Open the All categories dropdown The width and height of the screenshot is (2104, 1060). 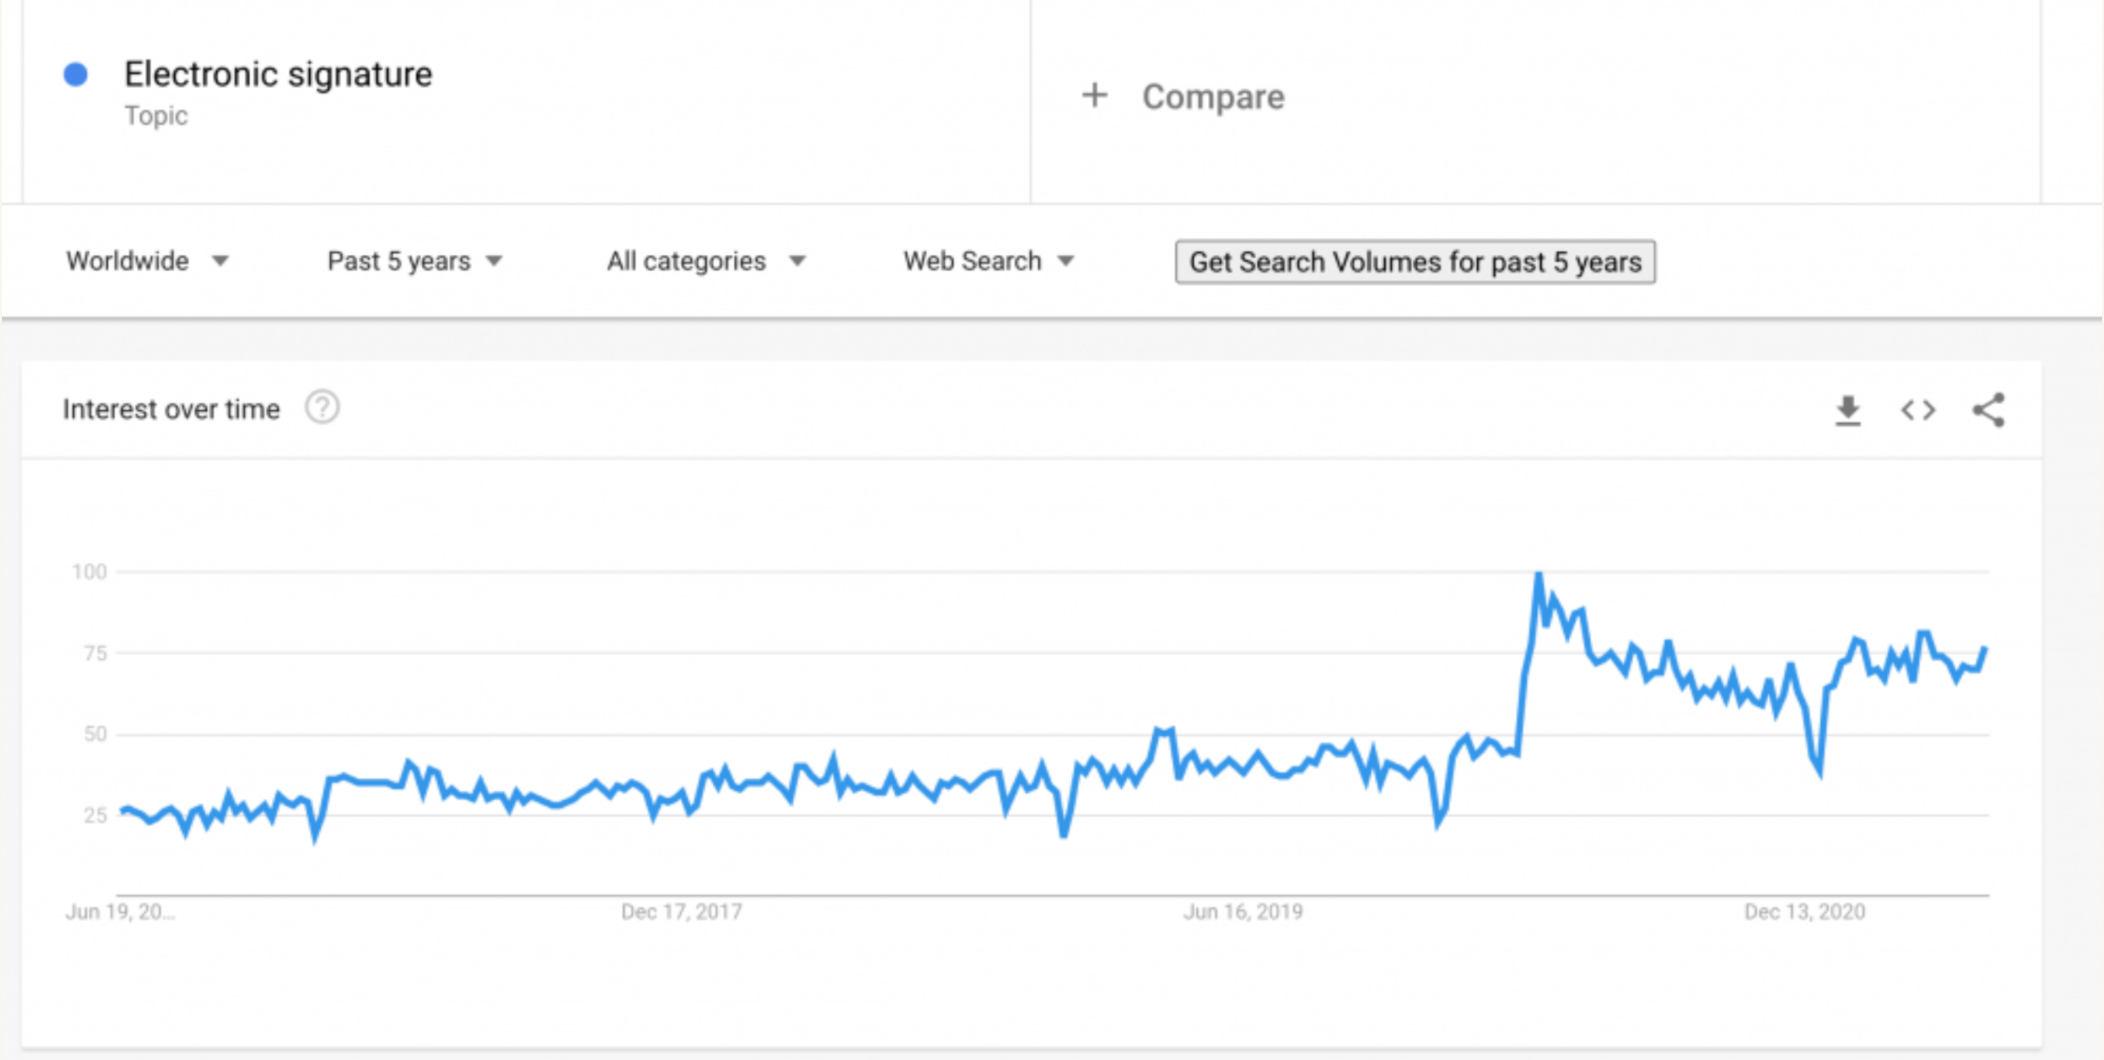[x=705, y=262]
